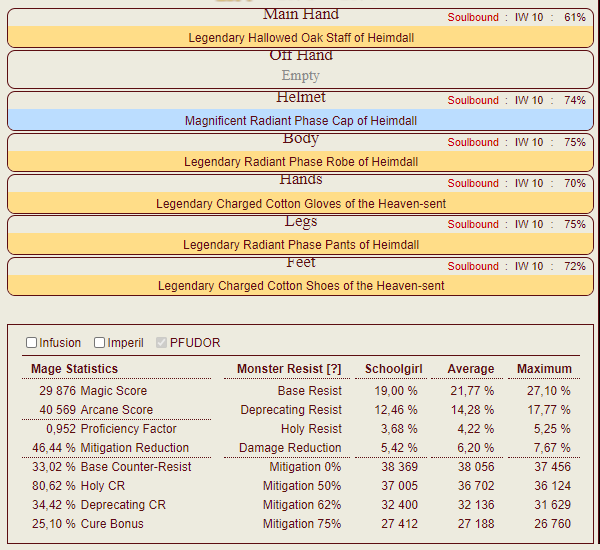Click the 40 569 Arcane Score value
The width and height of the screenshot is (600, 550).
57,410
